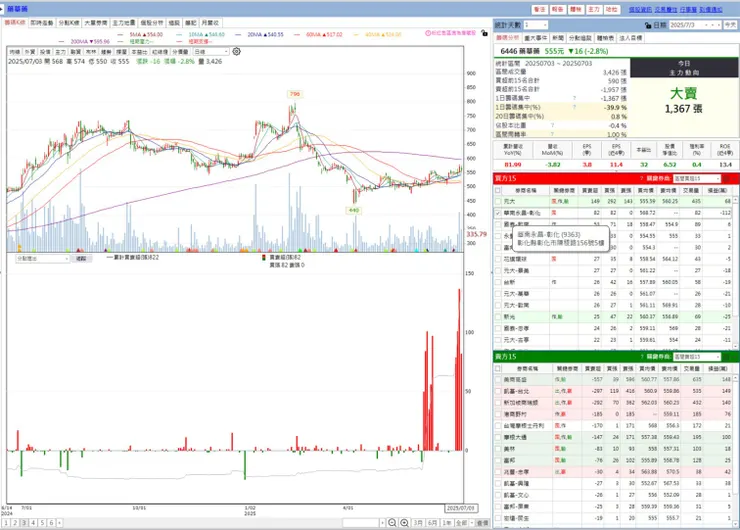
Task: Click the help mark beside 1日籌碼集中(%)
Action: (x=574, y=107)
